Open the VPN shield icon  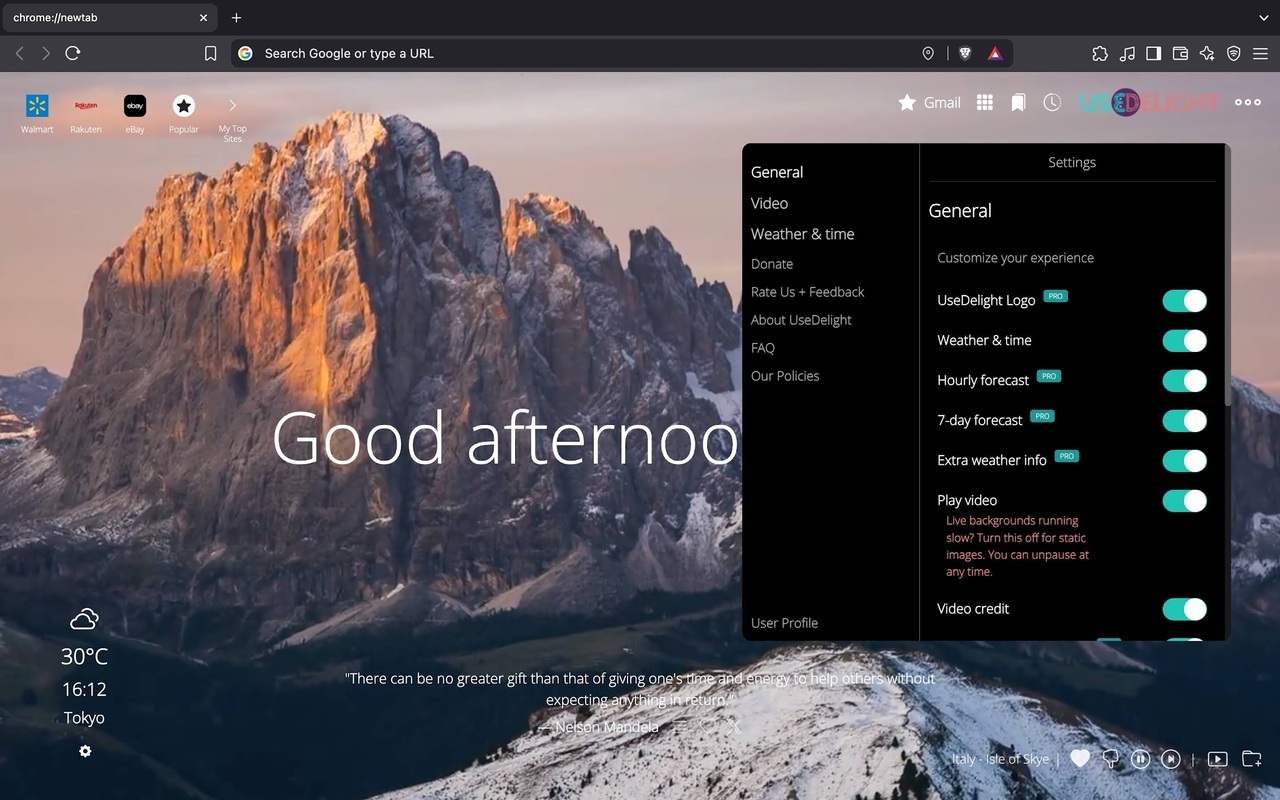[1234, 53]
